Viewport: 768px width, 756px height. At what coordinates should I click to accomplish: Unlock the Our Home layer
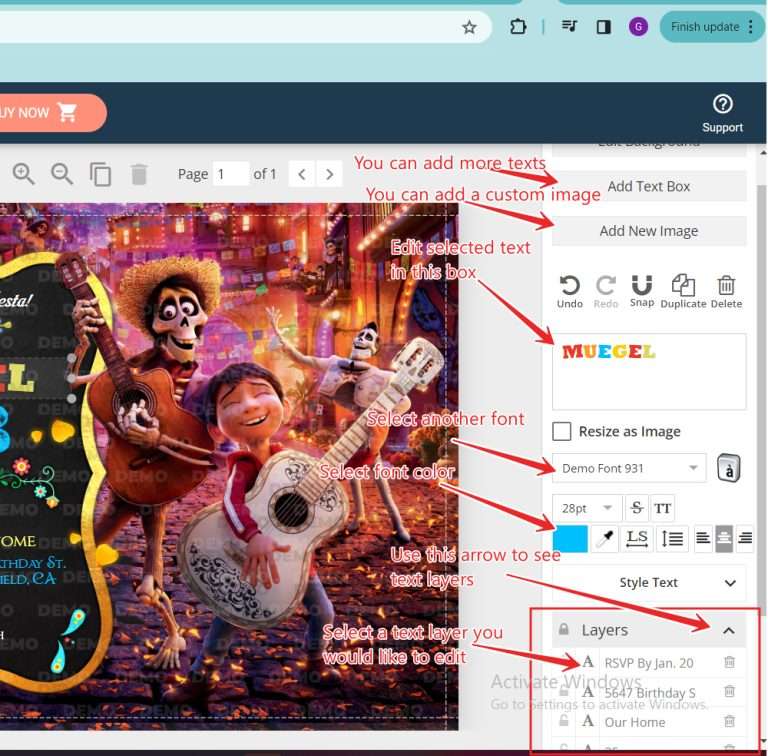coord(564,721)
